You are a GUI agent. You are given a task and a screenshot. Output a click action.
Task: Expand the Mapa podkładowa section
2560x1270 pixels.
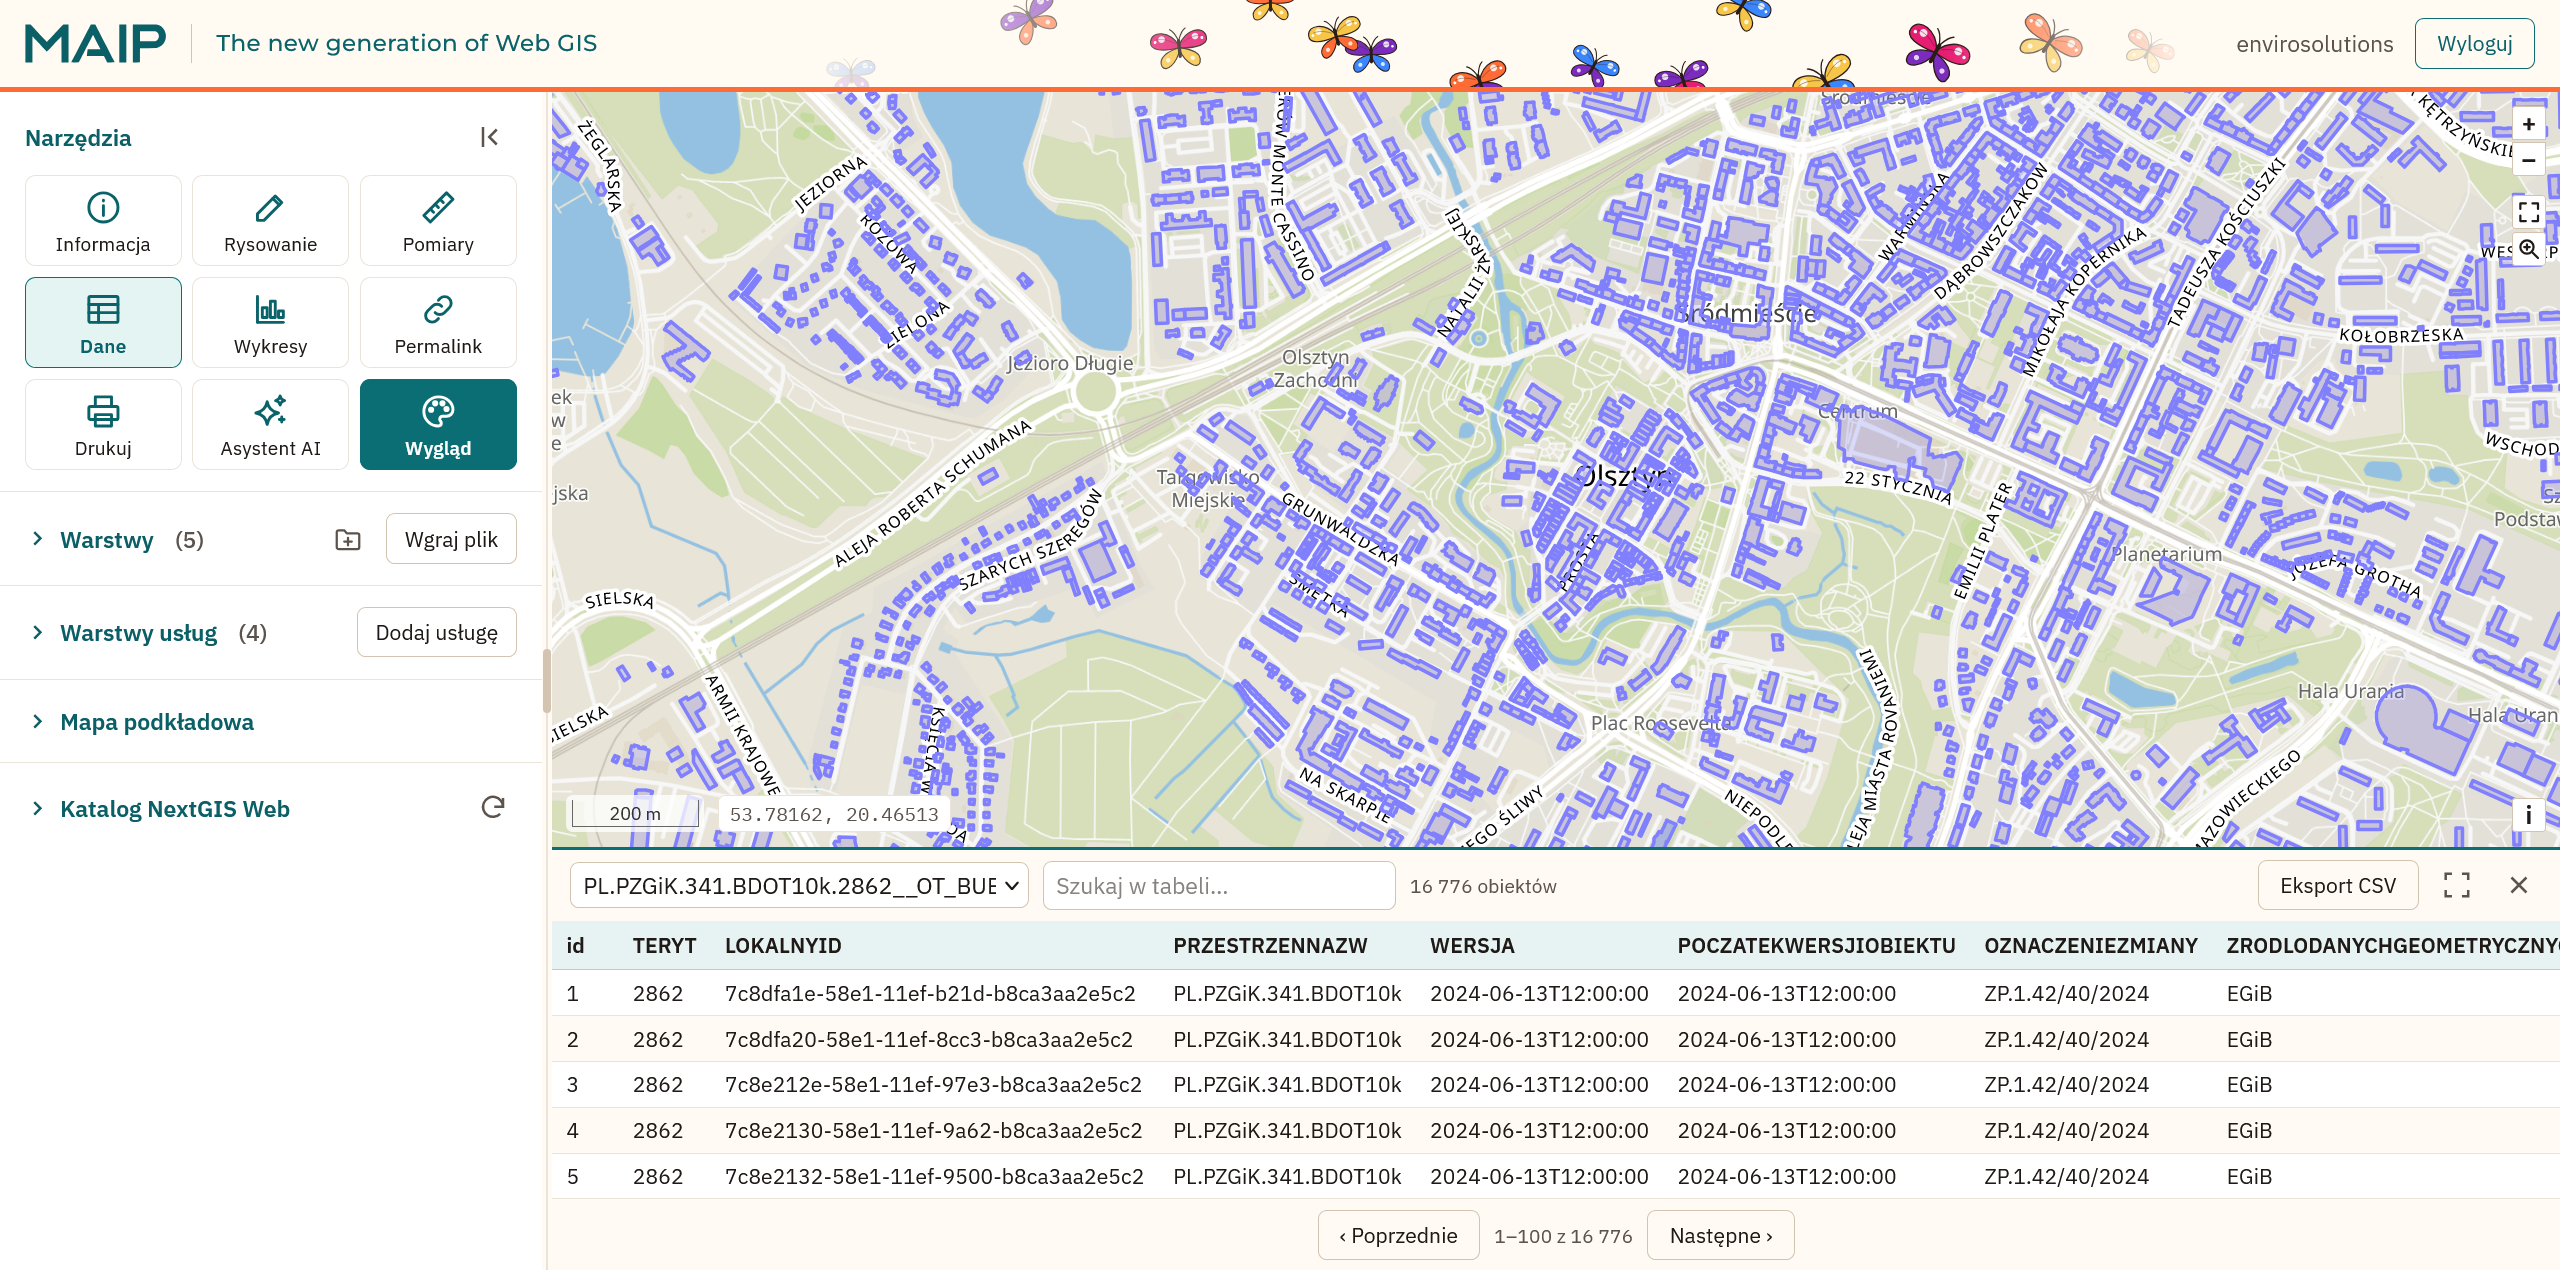[37, 721]
